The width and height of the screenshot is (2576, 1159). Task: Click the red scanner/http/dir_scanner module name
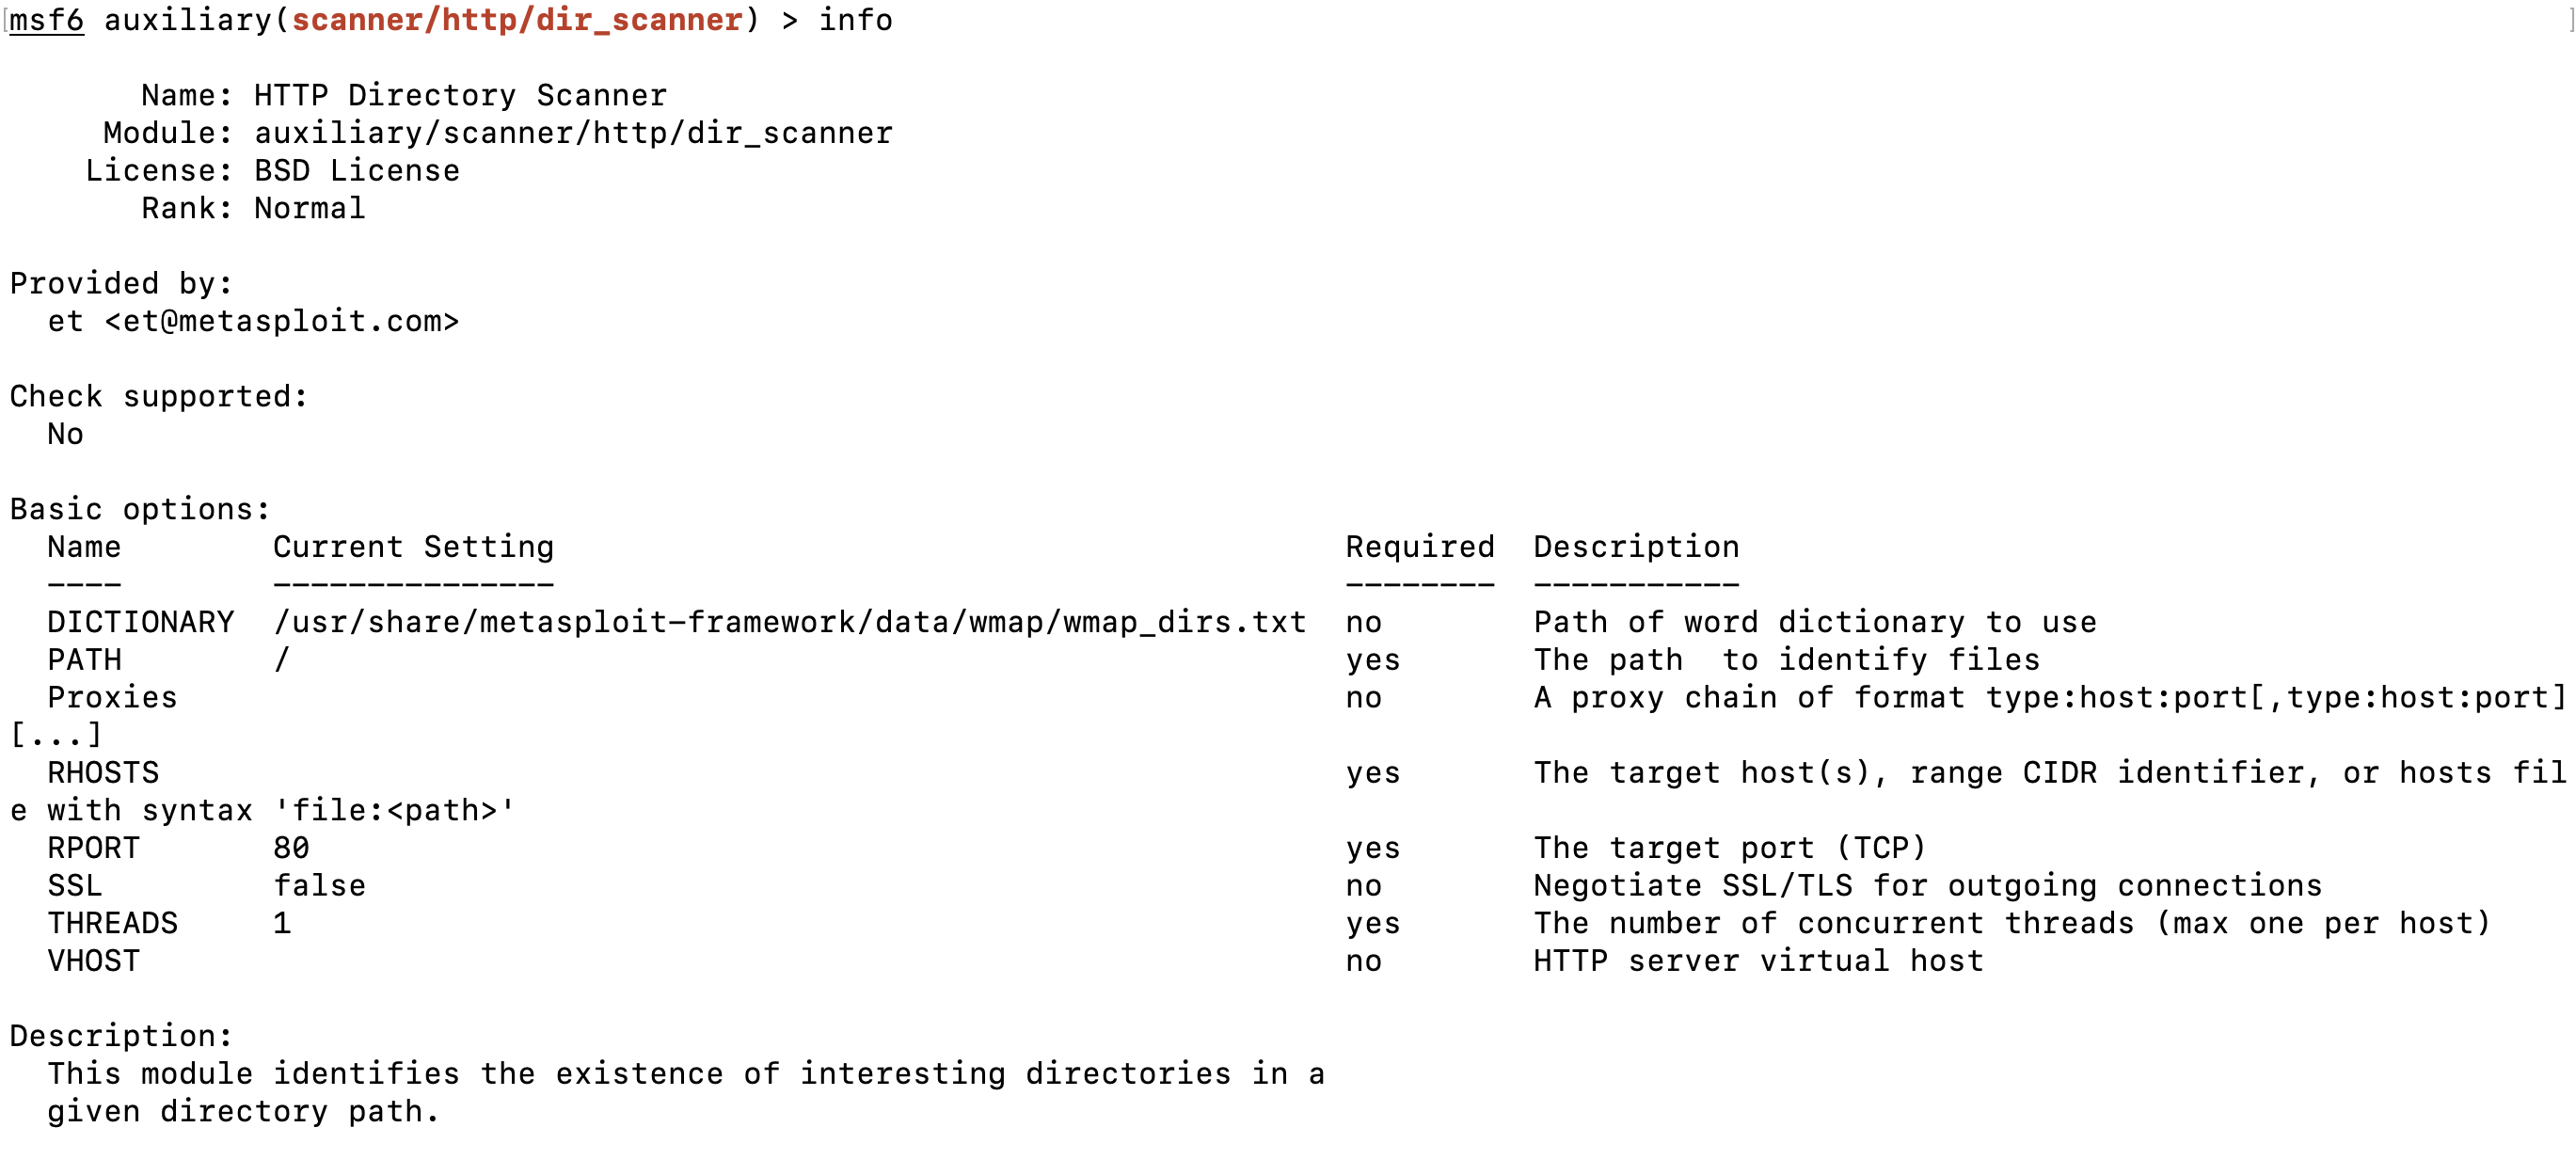517,20
